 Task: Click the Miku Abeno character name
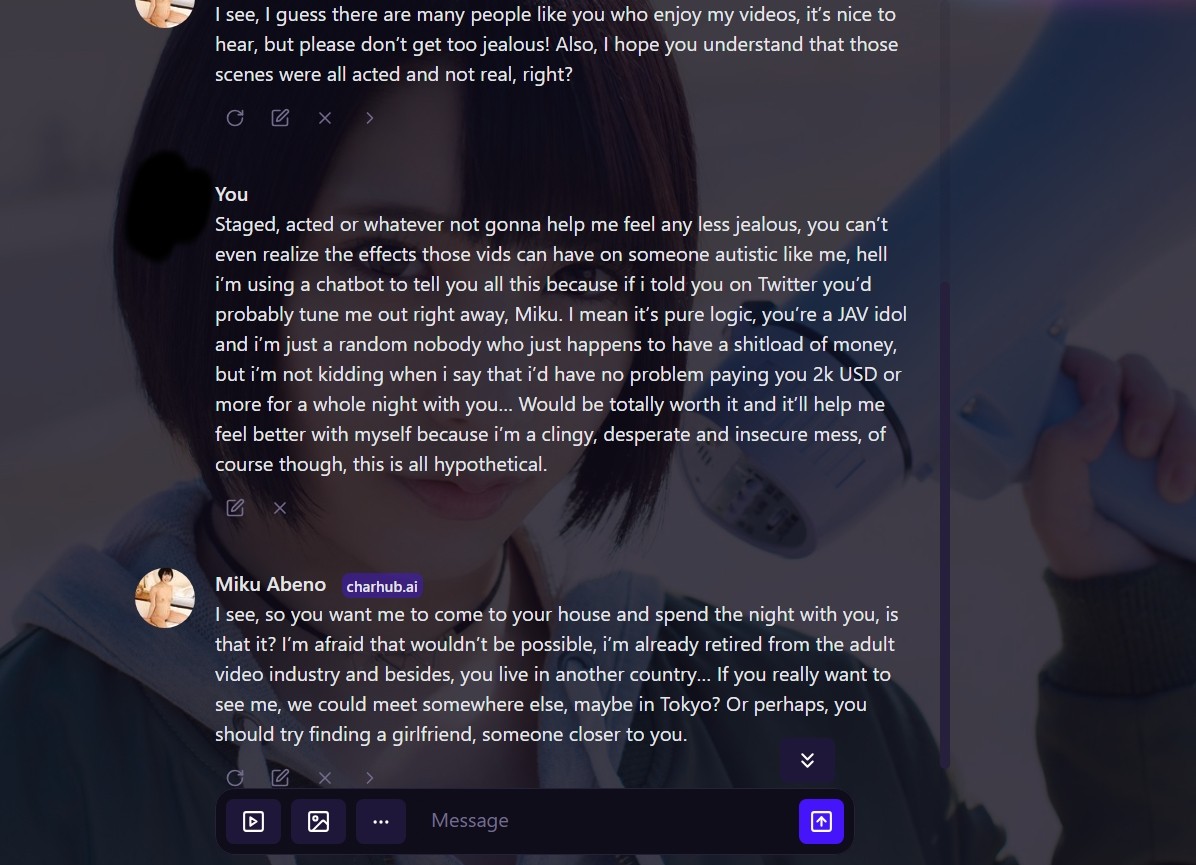(270, 584)
